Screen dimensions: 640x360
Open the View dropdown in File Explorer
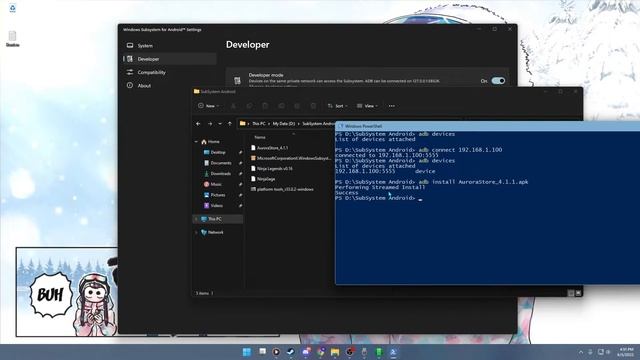coord(367,106)
